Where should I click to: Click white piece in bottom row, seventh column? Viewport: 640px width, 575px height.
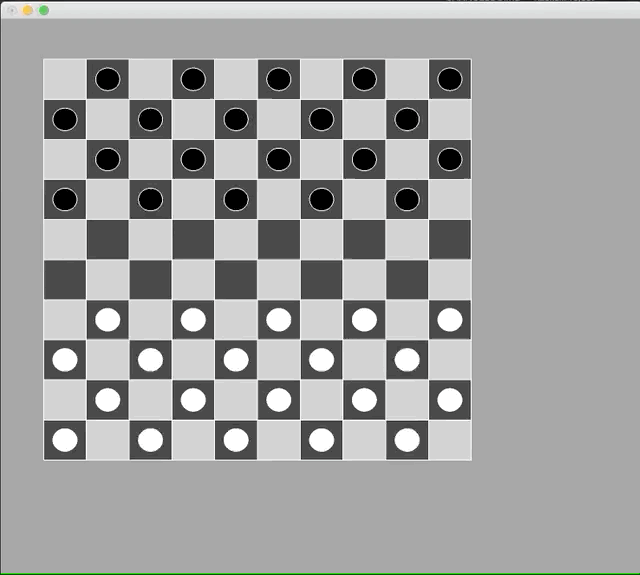(x=322, y=440)
